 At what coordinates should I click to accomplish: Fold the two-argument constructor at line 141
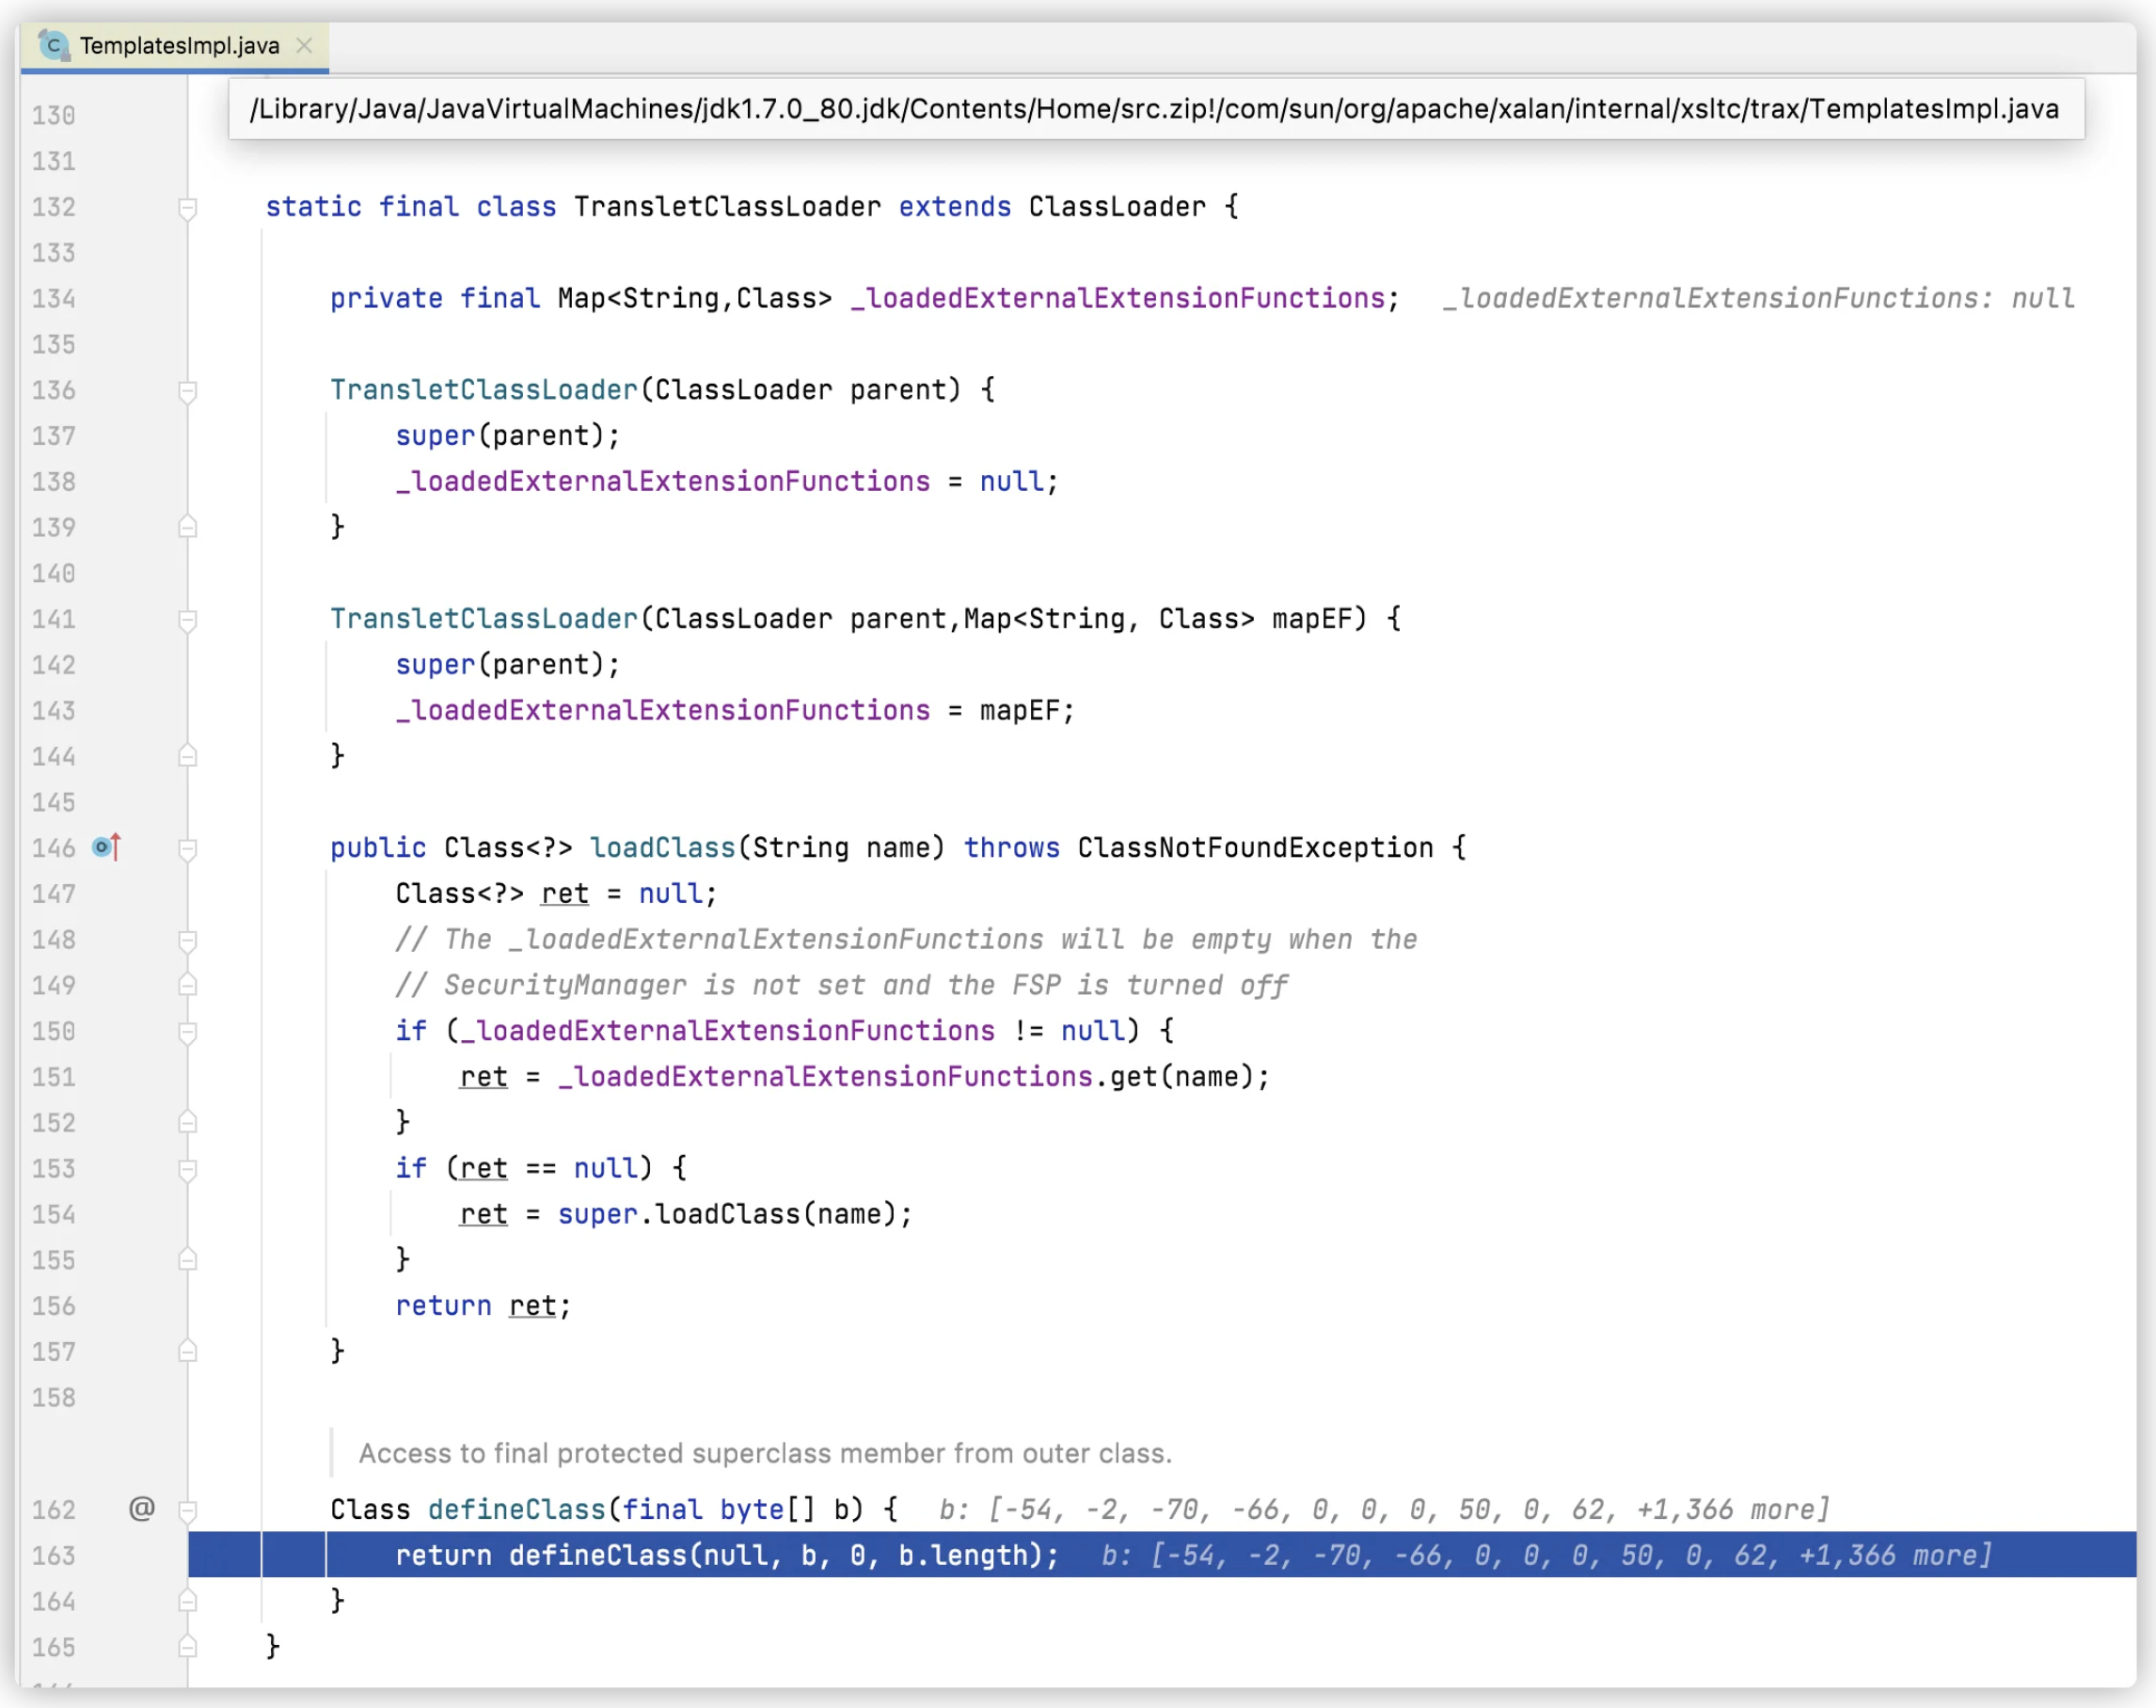tap(187, 619)
